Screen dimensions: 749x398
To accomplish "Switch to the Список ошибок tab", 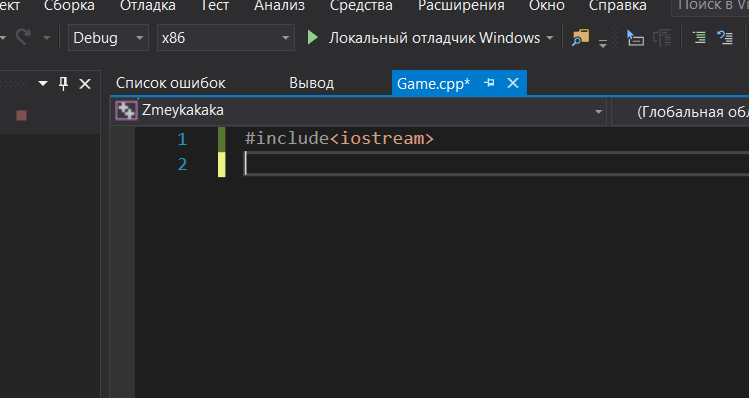I will coord(171,83).
